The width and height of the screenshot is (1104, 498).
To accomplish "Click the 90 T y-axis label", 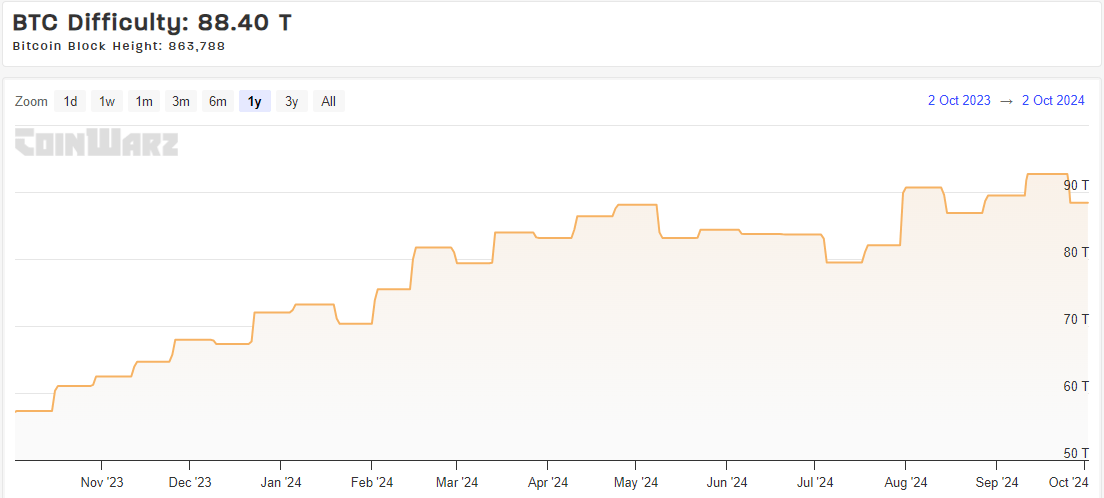I will point(1076,185).
